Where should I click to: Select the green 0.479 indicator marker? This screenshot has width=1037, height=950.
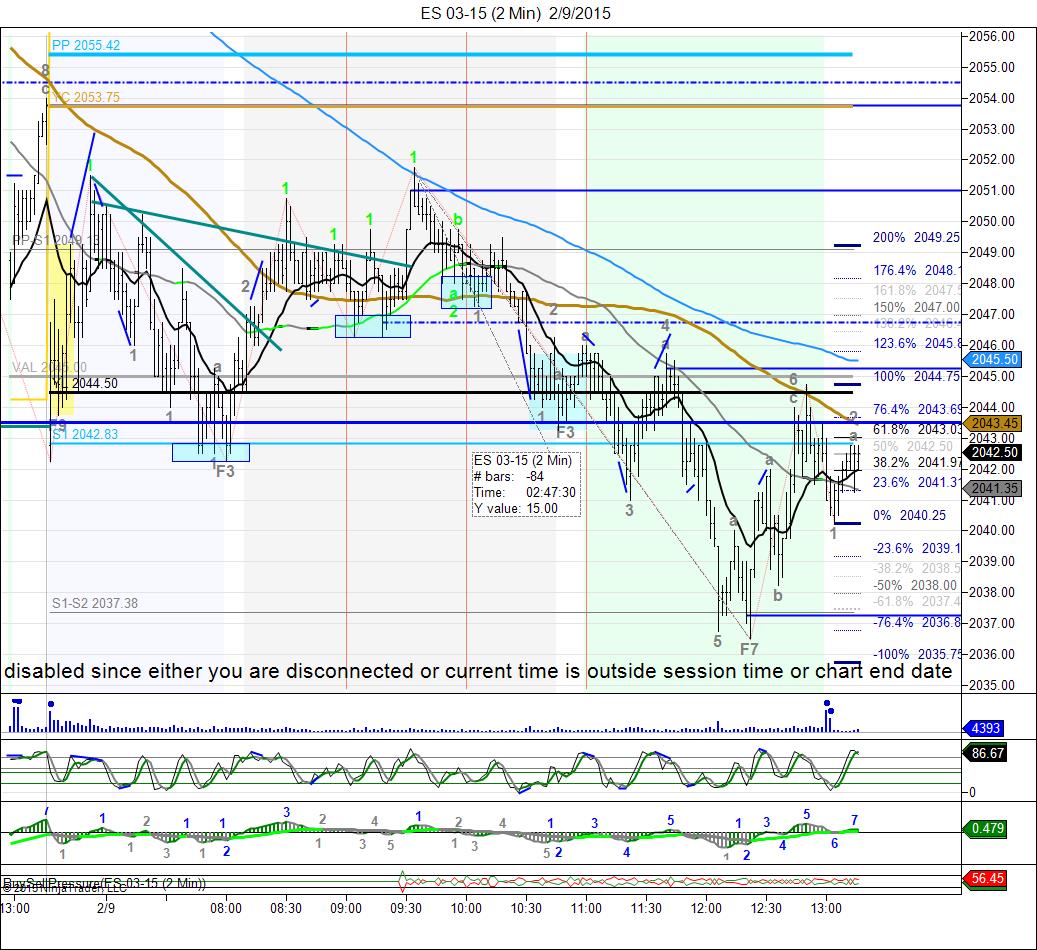tap(985, 828)
